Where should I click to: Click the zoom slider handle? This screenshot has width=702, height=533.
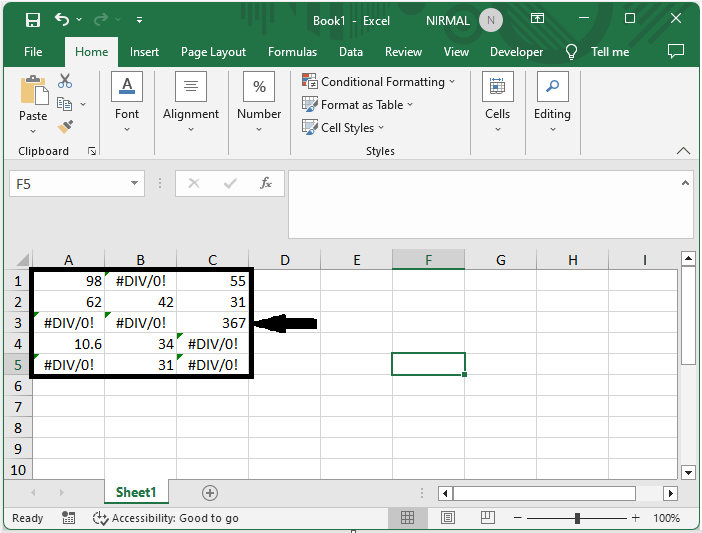click(x=577, y=518)
